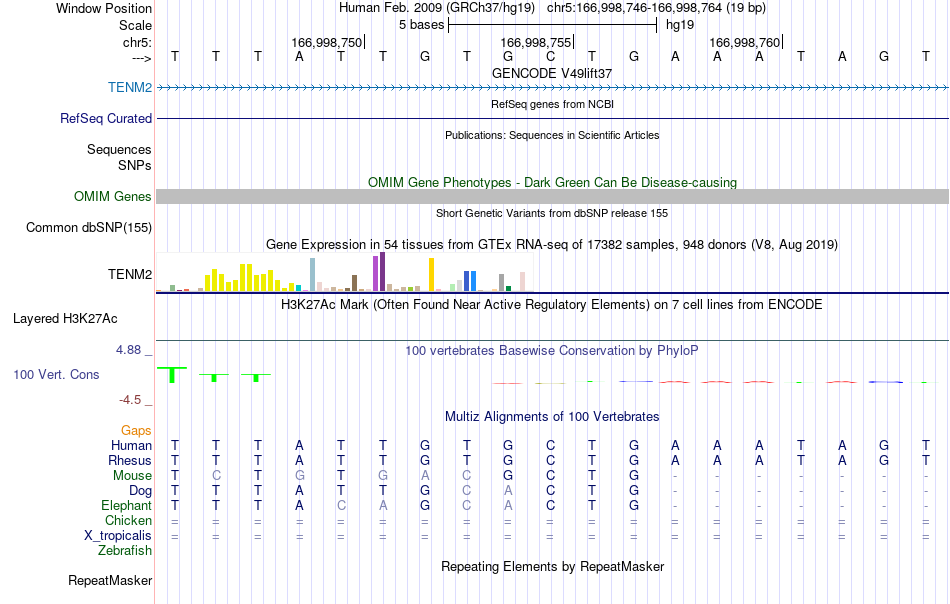
Task: Open the RefSeq Curated track label
Action: [x=105, y=118]
